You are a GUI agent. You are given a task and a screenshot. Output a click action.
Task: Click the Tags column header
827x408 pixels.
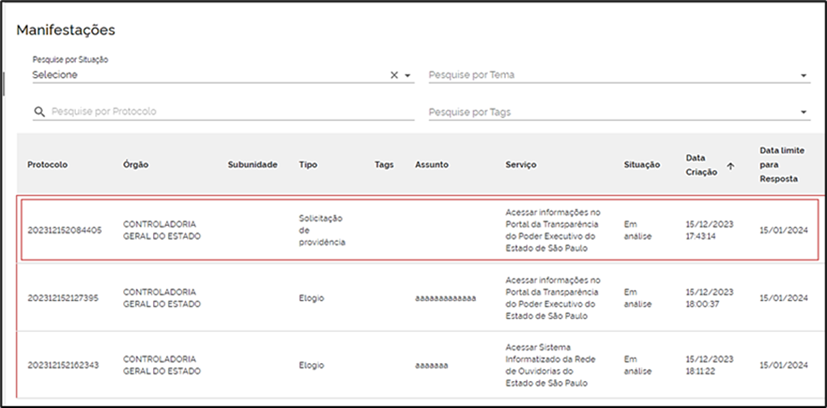[x=384, y=164]
